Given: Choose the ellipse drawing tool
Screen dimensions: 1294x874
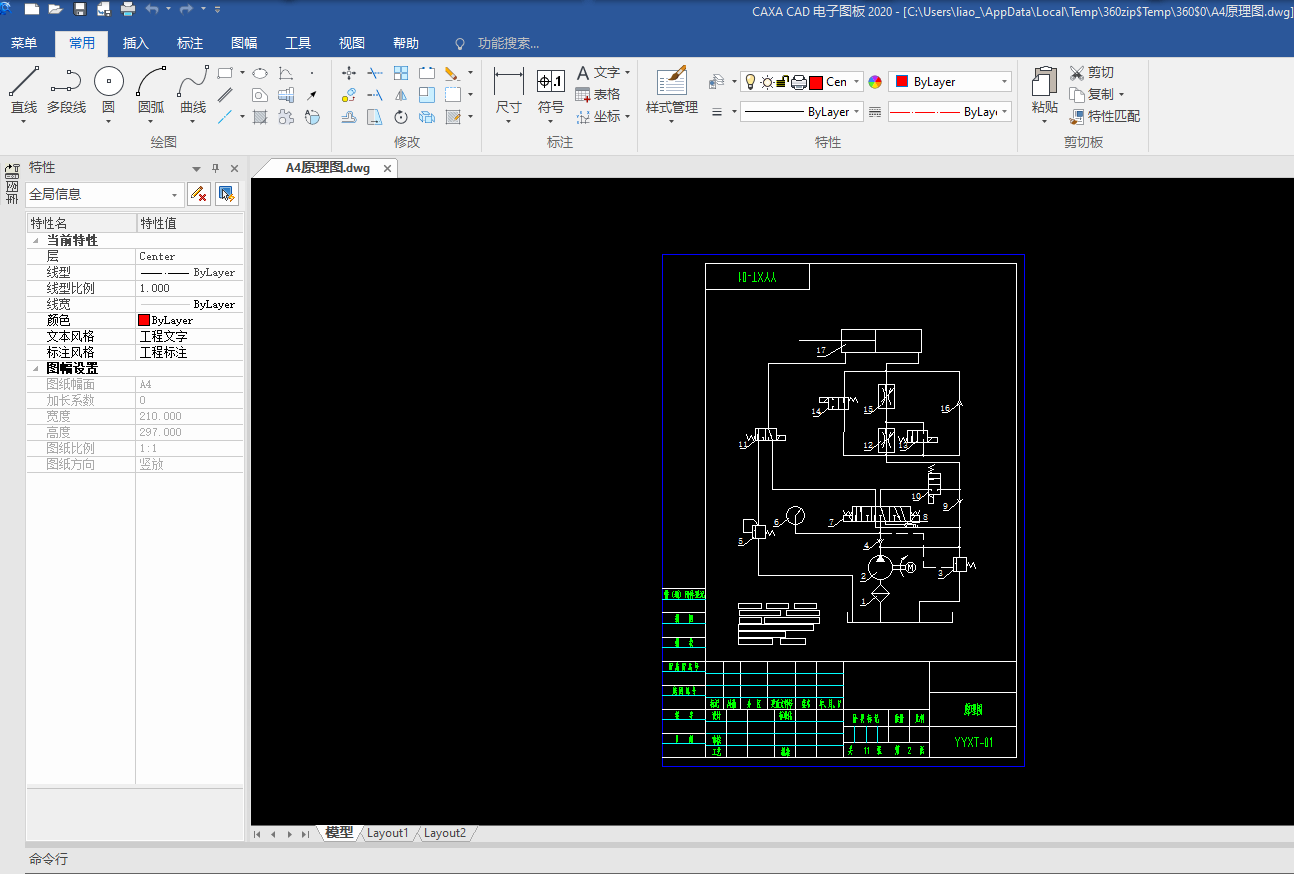Looking at the screenshot, I should (259, 73).
